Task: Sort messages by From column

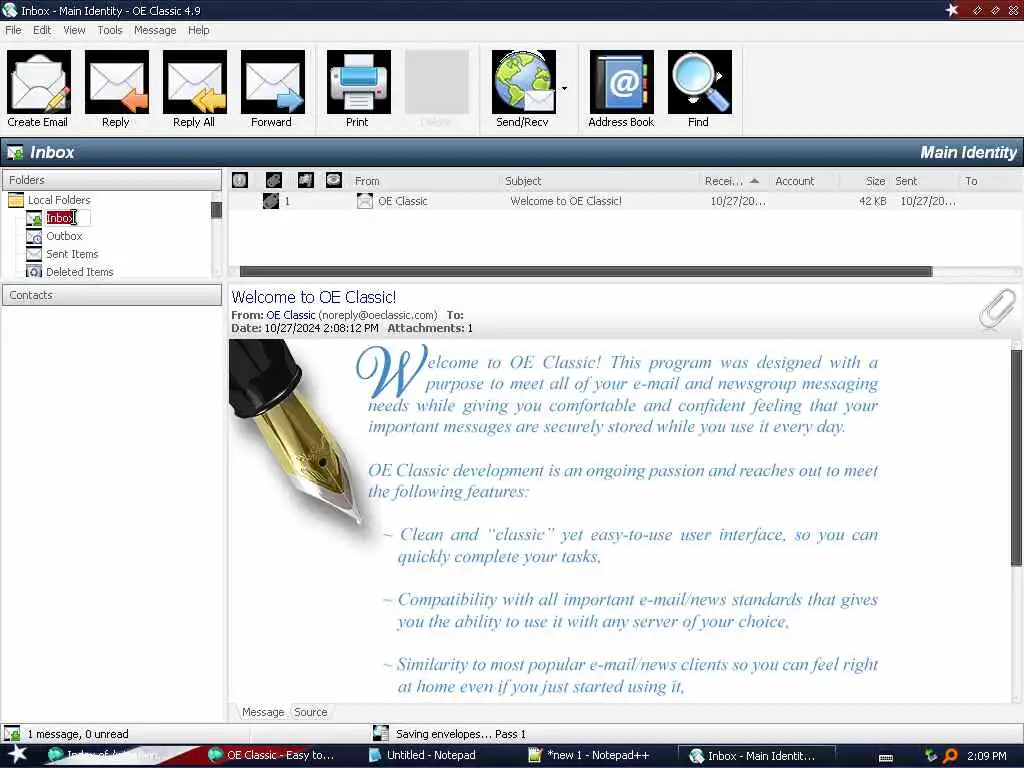Action: [367, 181]
